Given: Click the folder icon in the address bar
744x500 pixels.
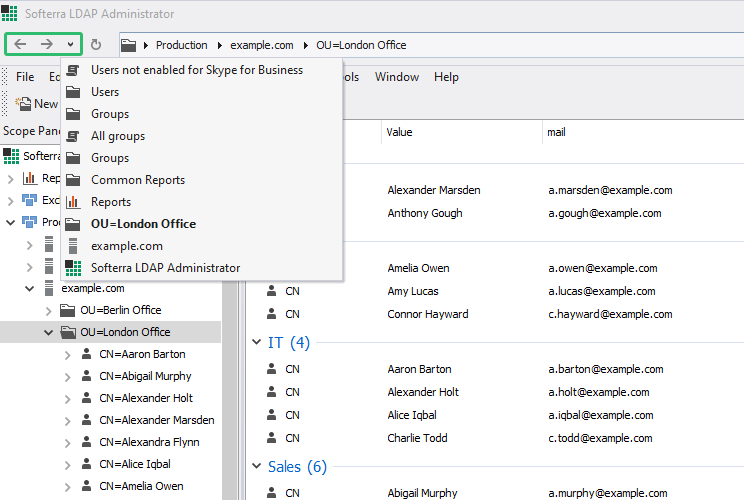Looking at the screenshot, I should [128, 46].
